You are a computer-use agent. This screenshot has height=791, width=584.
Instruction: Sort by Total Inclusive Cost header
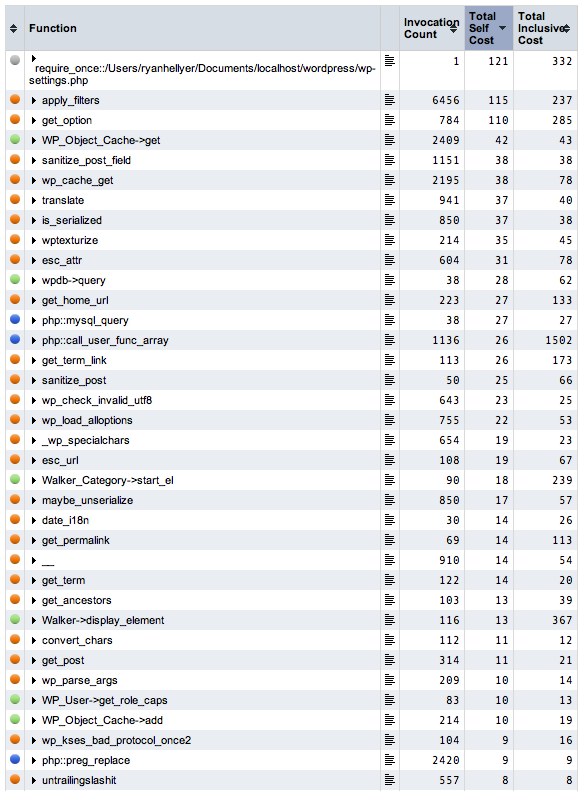tap(544, 28)
